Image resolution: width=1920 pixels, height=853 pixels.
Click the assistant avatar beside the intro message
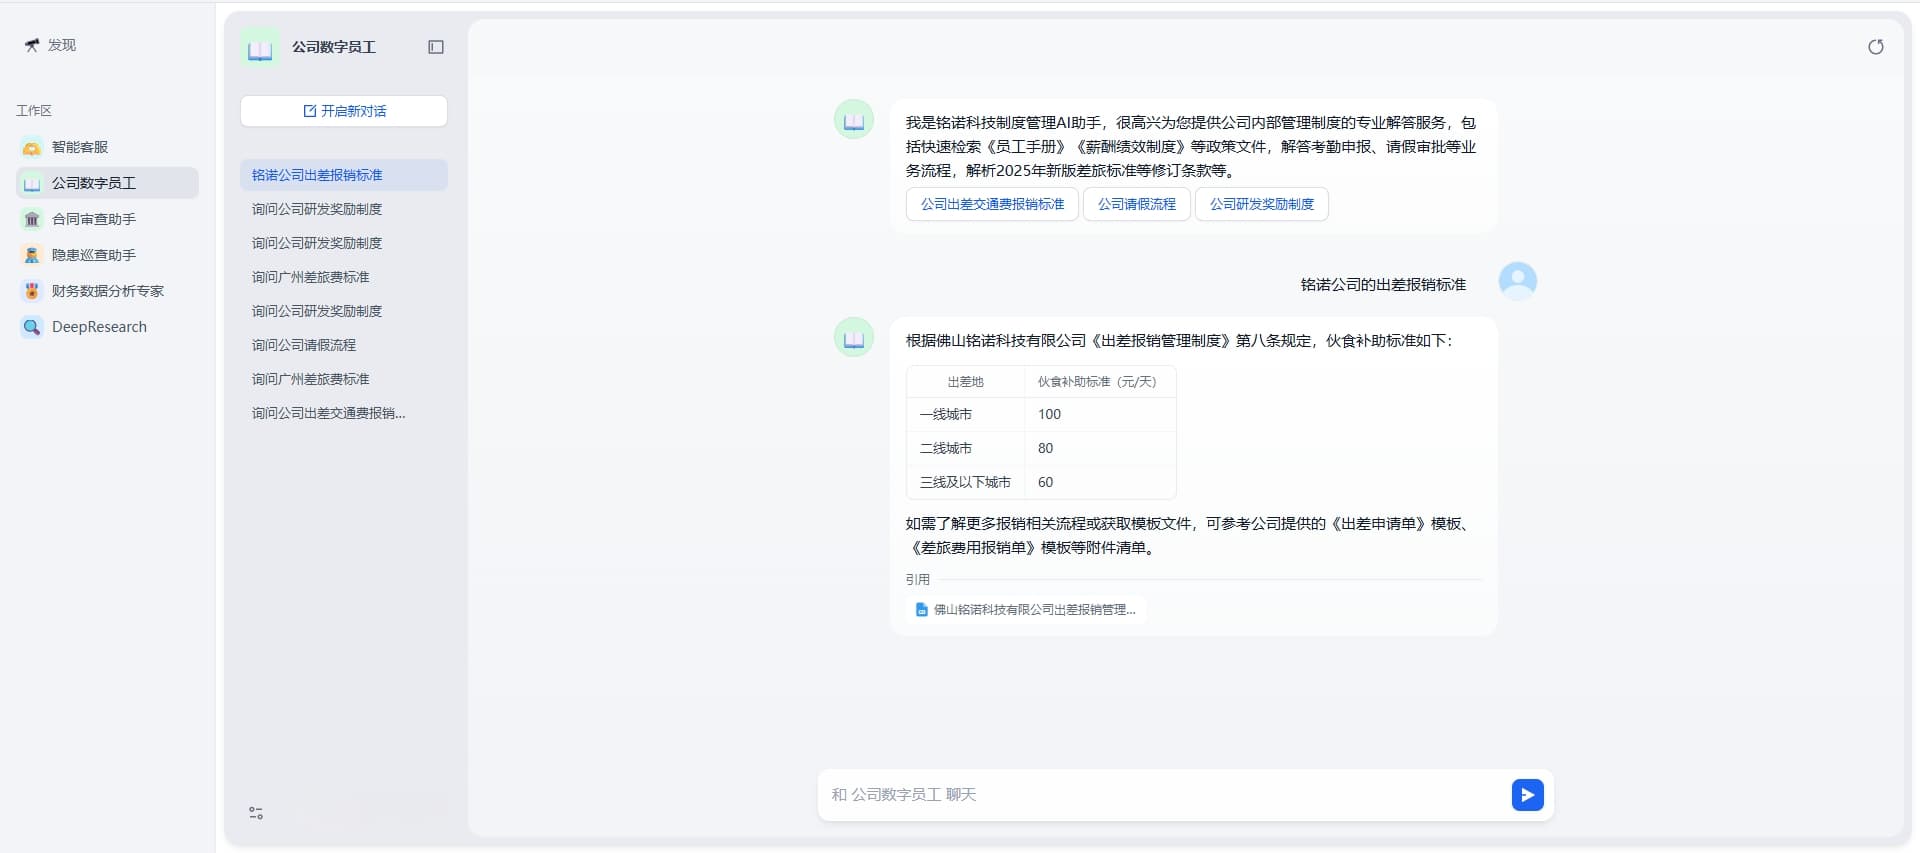tap(854, 119)
